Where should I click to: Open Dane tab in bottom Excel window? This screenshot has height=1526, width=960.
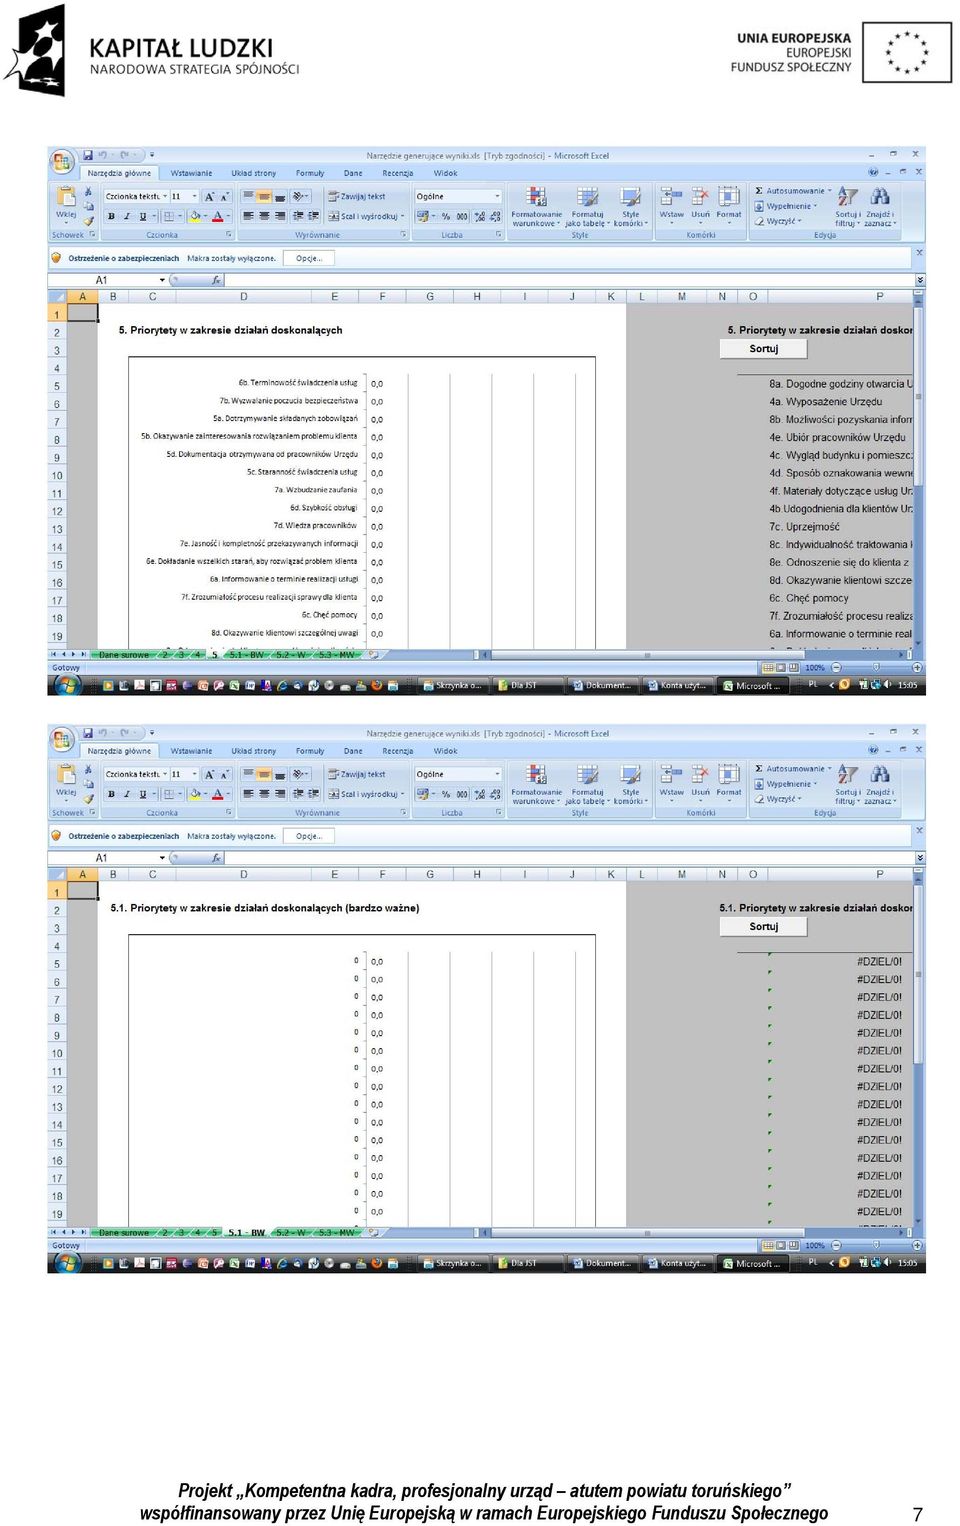(x=353, y=751)
